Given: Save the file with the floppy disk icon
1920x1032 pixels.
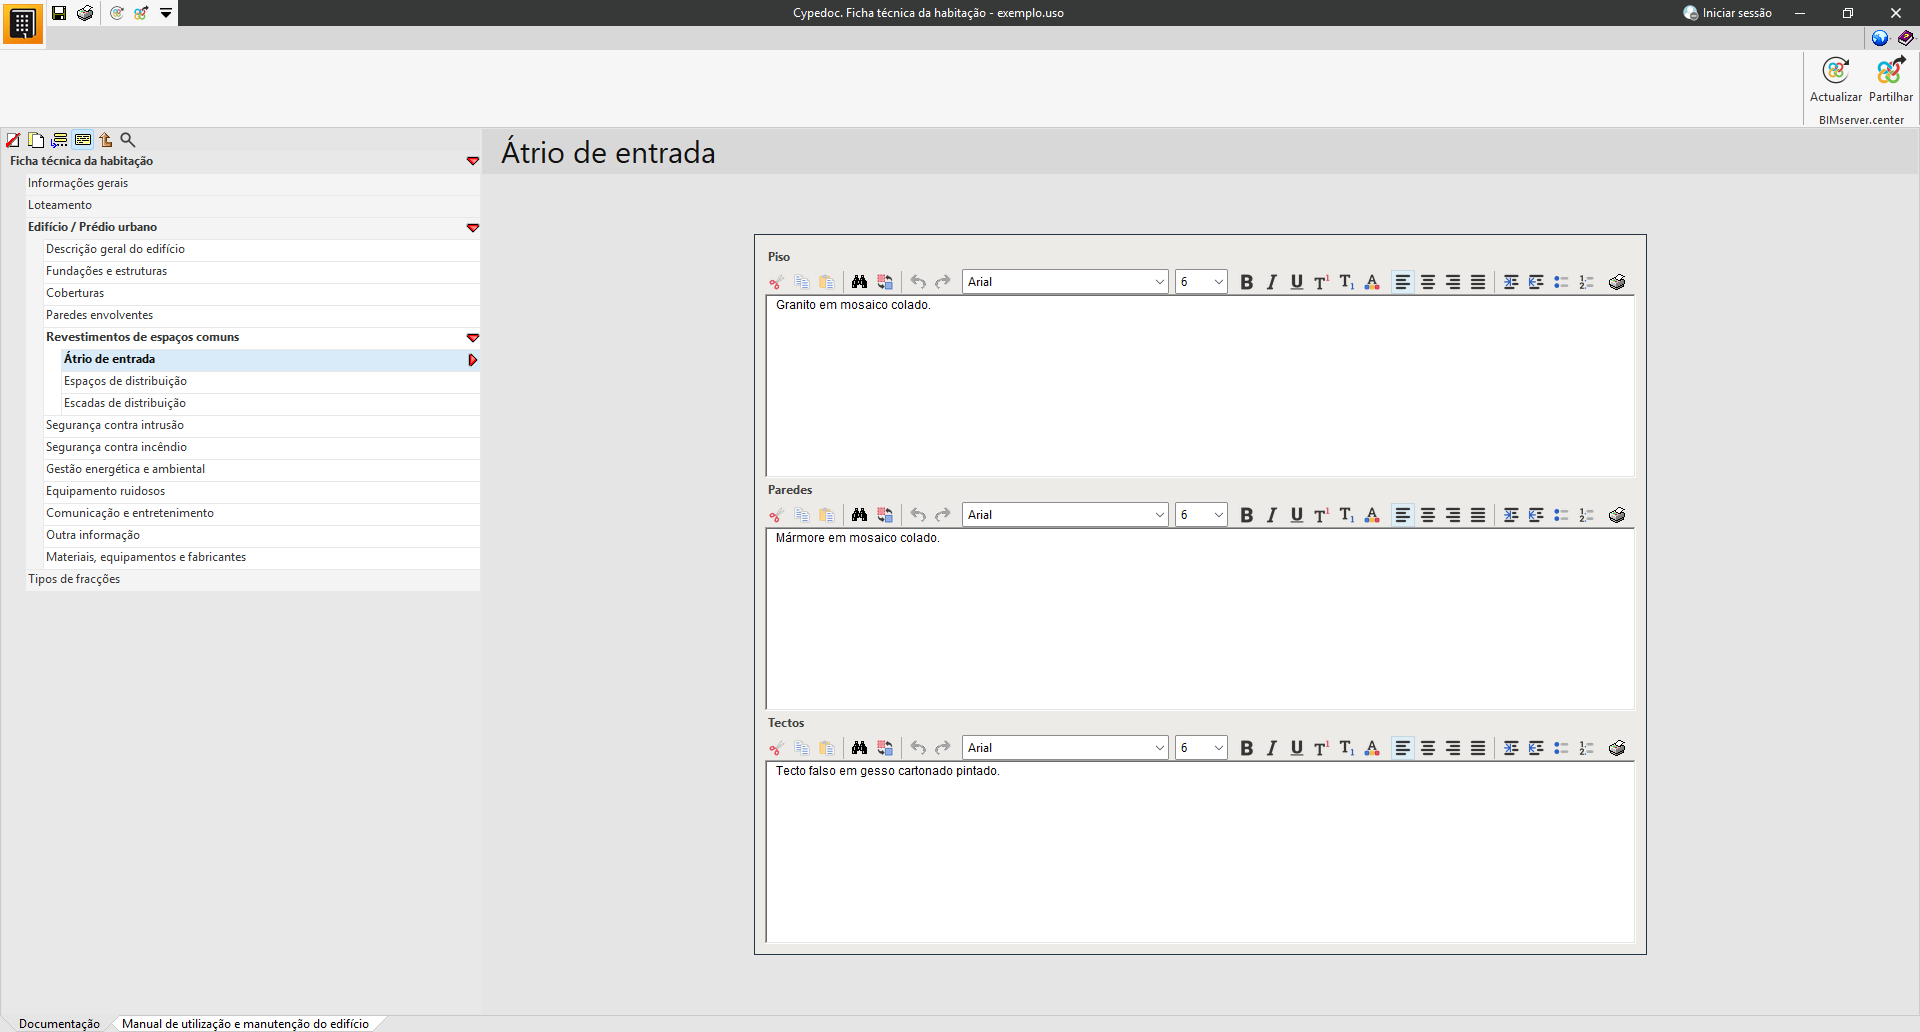Looking at the screenshot, I should (59, 13).
